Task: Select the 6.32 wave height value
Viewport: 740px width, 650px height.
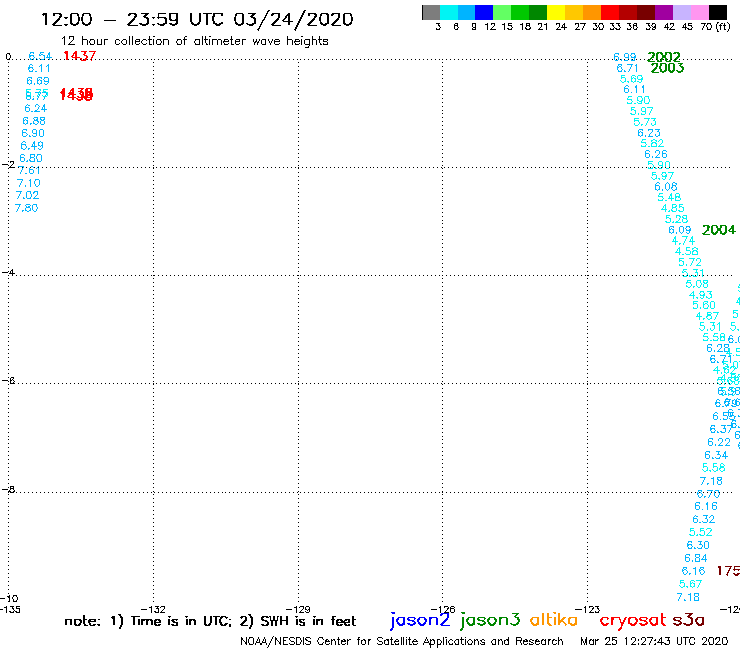Action: tap(704, 519)
